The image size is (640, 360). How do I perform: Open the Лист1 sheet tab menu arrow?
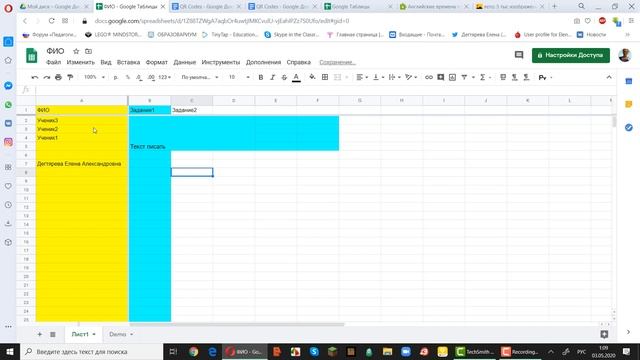(x=94, y=334)
